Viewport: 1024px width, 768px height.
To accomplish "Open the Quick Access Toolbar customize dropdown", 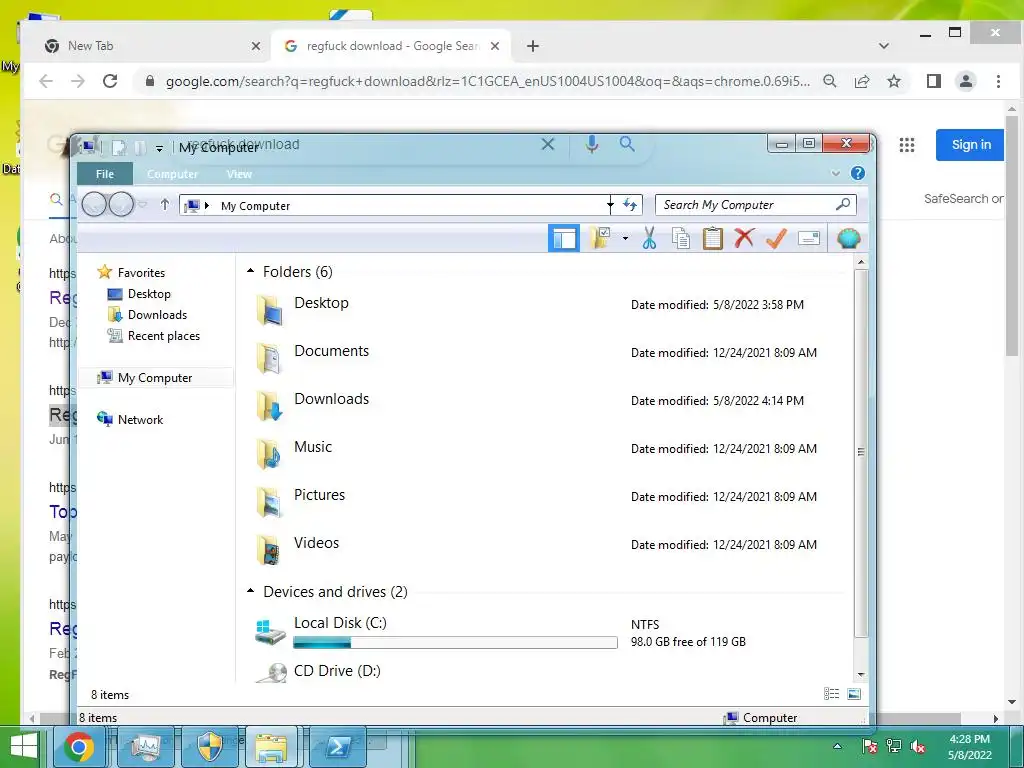I will pyautogui.click(x=159, y=149).
